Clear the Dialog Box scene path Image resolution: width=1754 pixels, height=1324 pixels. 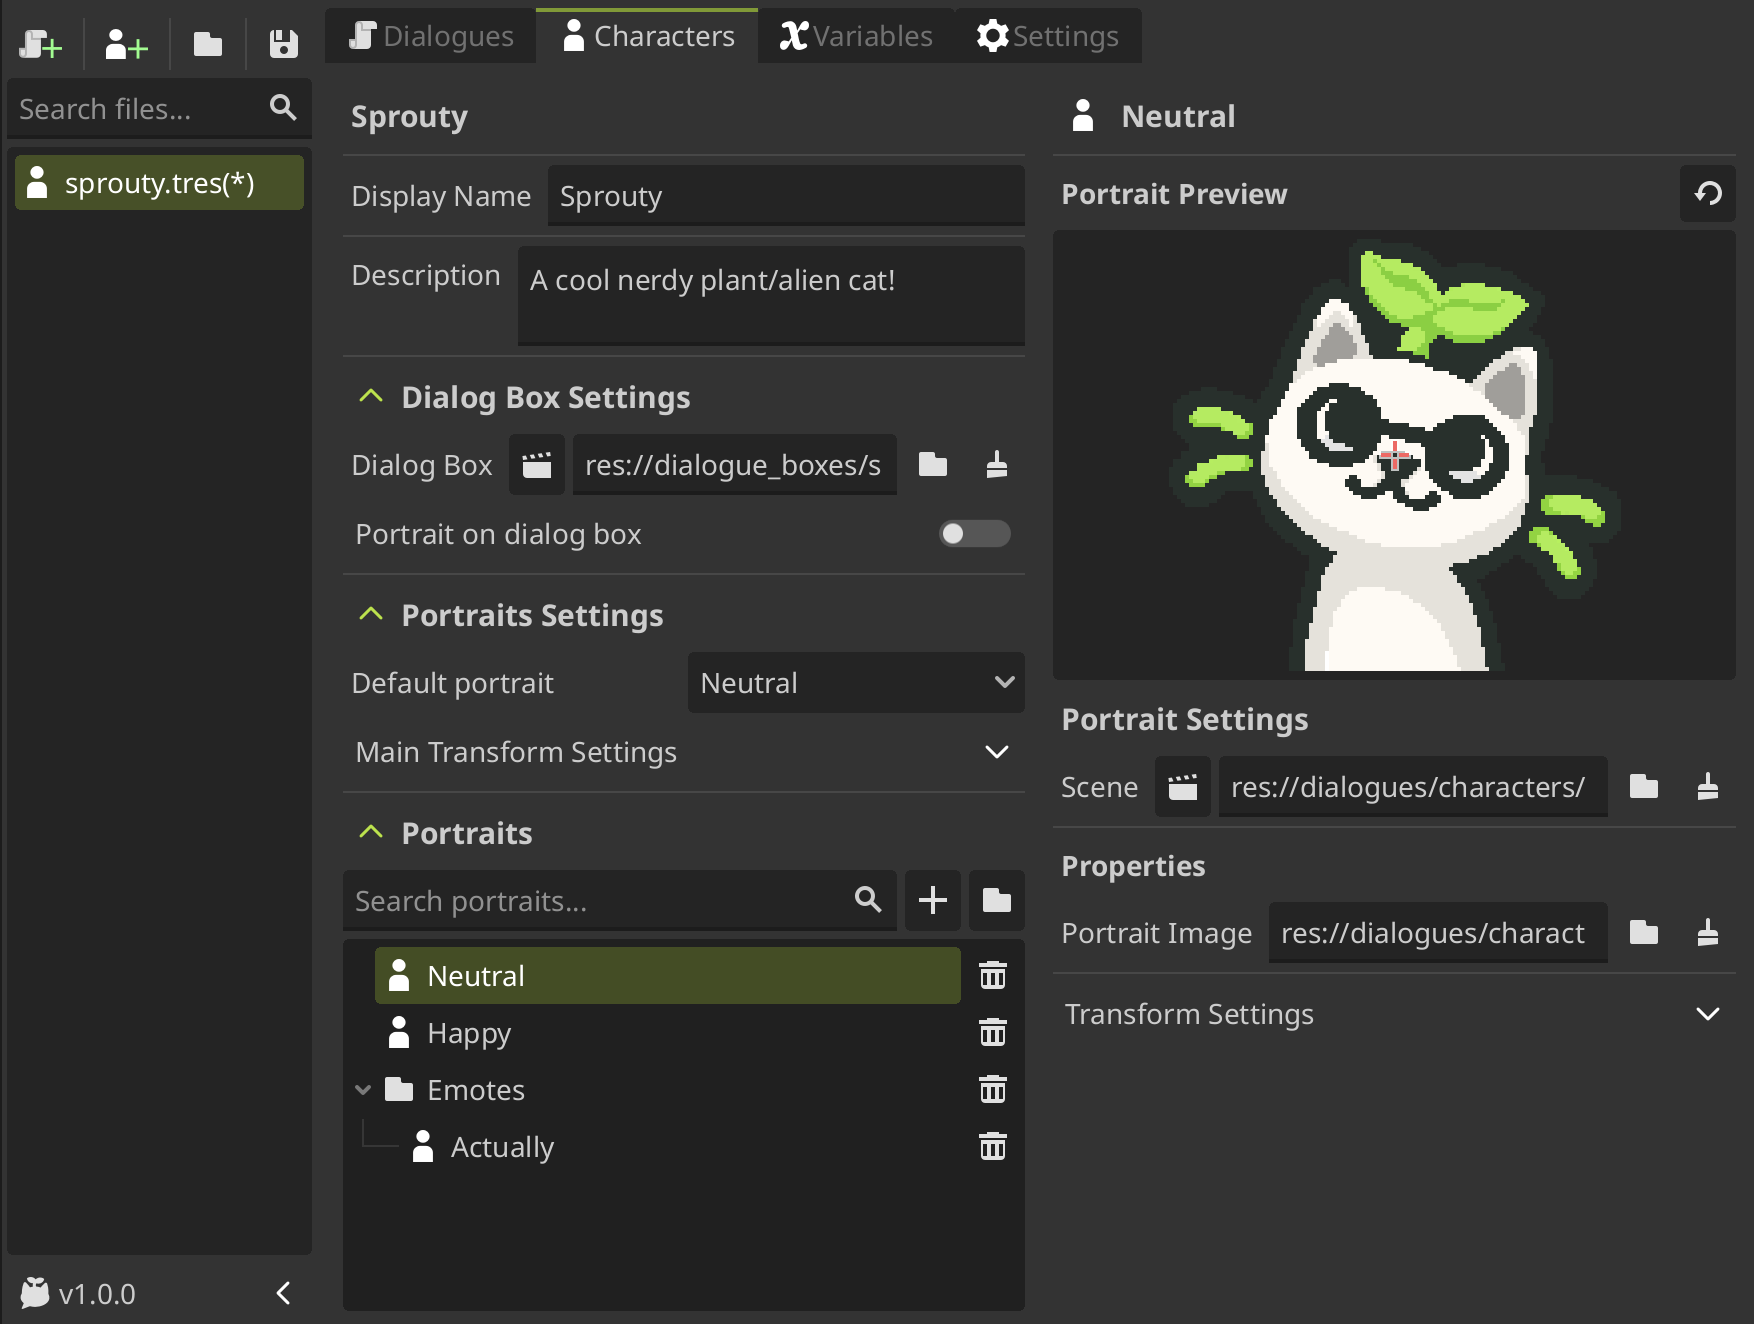click(996, 465)
